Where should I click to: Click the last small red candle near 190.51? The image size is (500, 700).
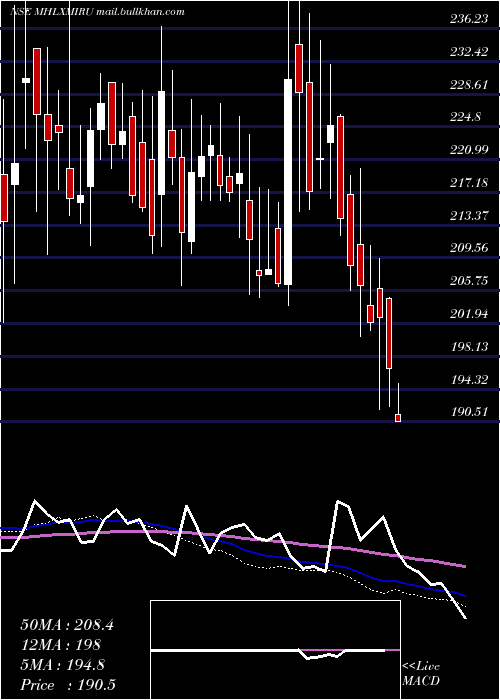coord(398,418)
